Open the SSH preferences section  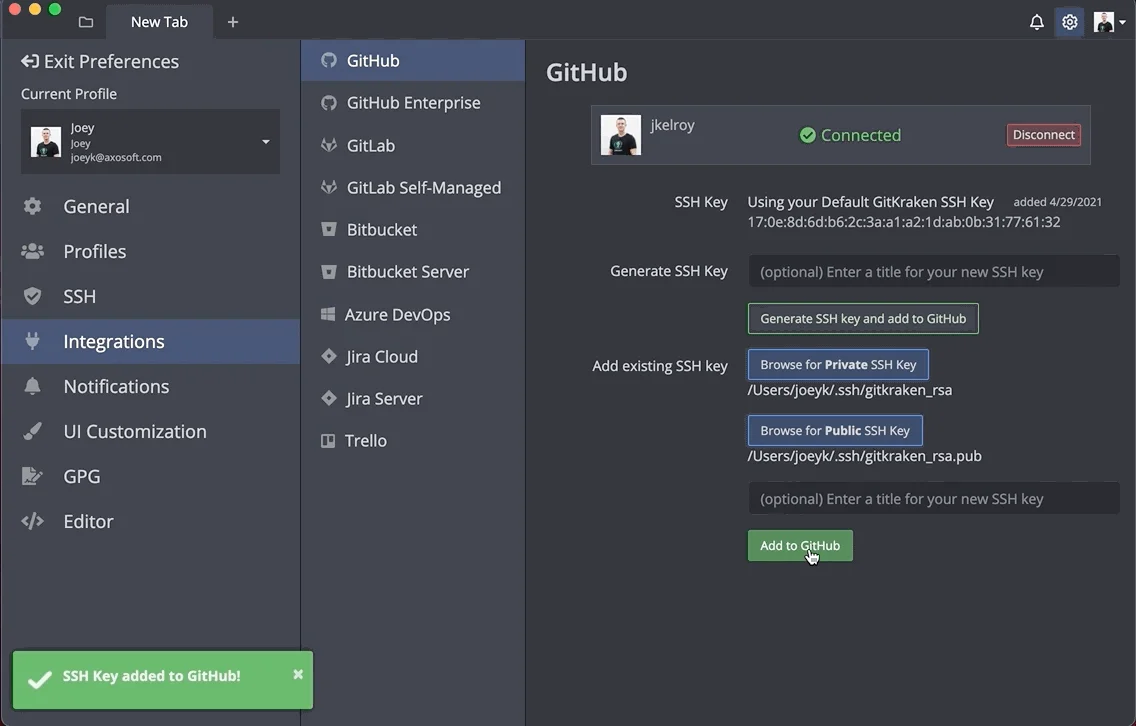pyautogui.click(x=80, y=296)
